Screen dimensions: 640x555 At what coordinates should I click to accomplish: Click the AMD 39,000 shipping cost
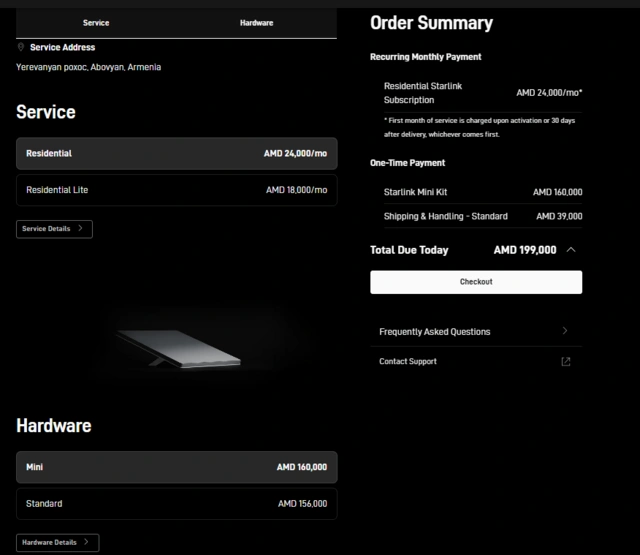click(559, 216)
